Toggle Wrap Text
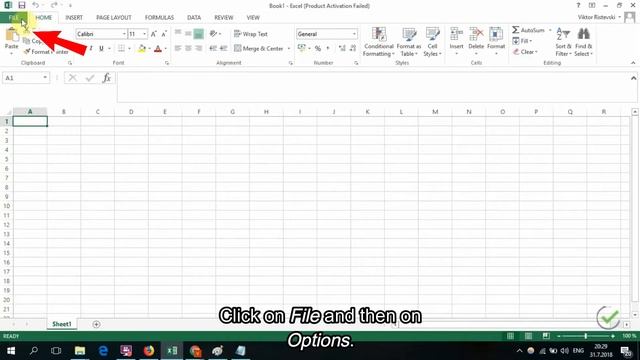Viewport: 640px width, 360px height. (x=251, y=34)
